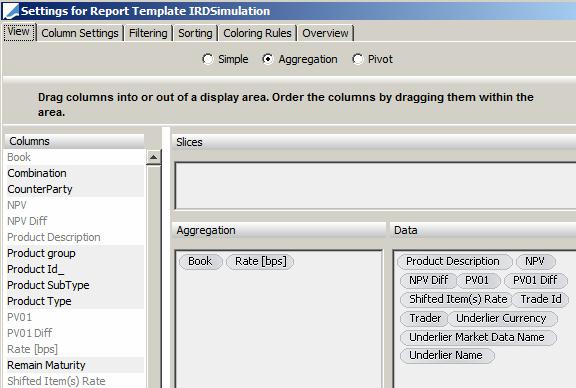Click the Columns list scrollbar track

tap(154, 276)
